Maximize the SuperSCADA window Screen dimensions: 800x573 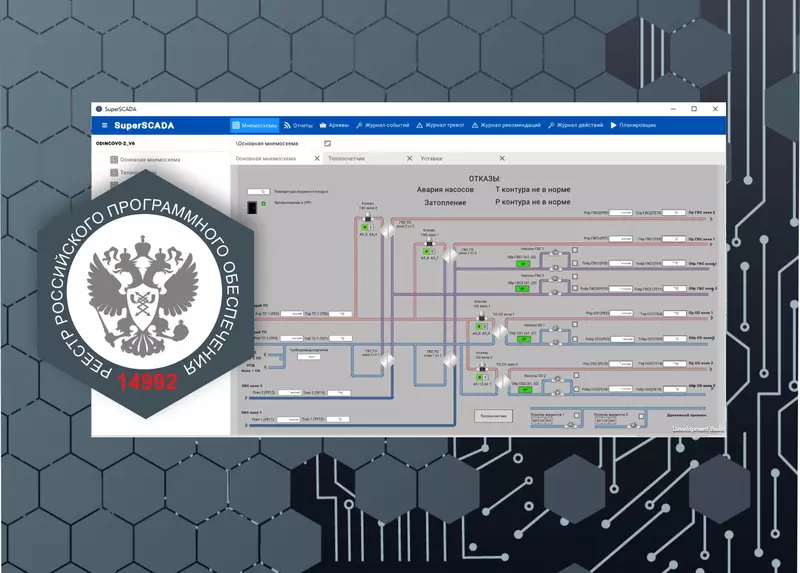694,109
